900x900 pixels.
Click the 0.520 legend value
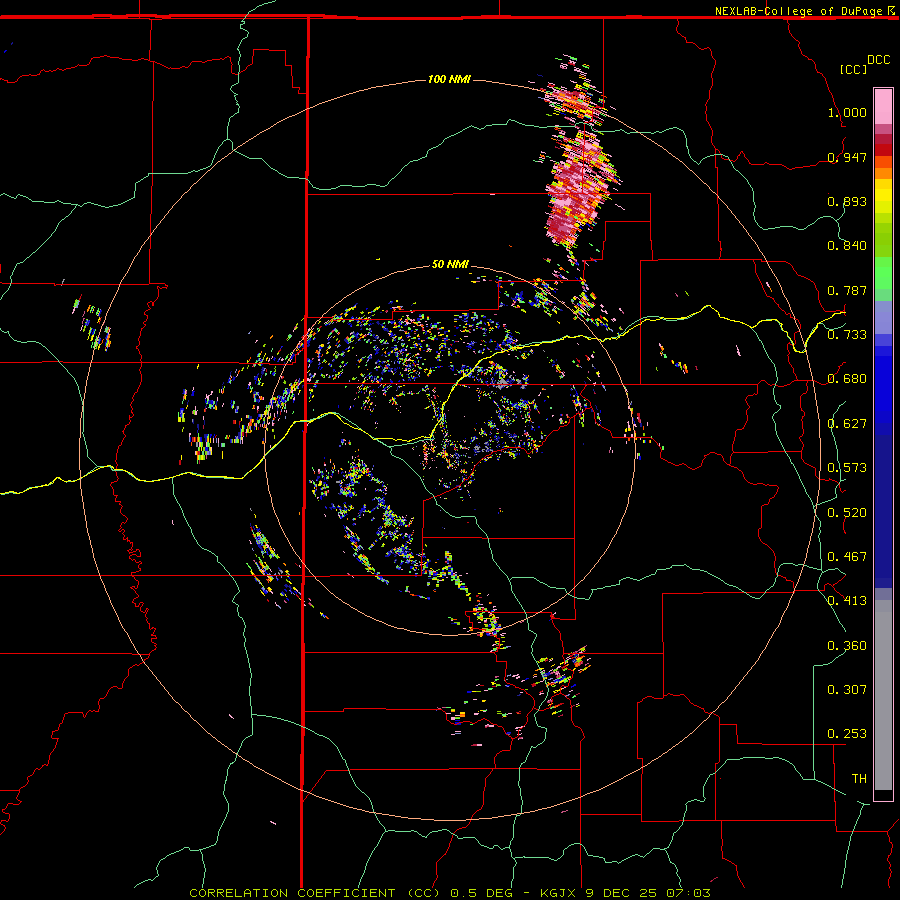tap(847, 513)
